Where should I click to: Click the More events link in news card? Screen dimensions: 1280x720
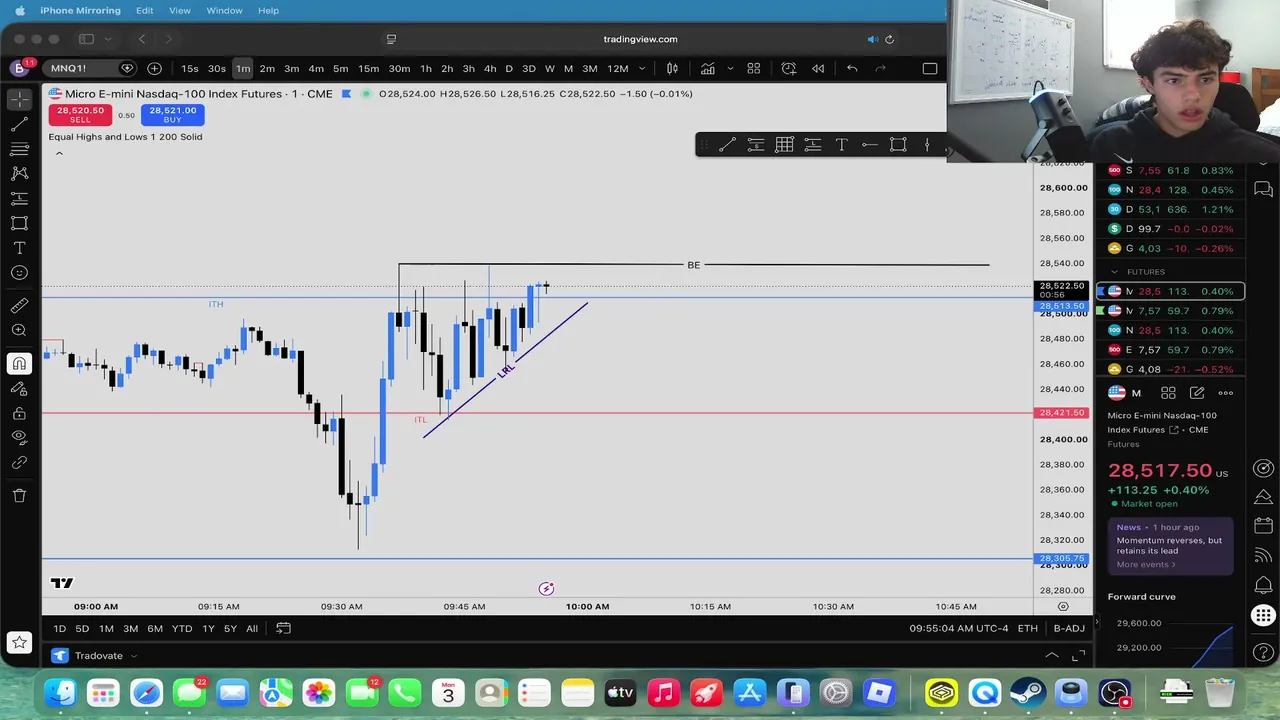(1145, 564)
